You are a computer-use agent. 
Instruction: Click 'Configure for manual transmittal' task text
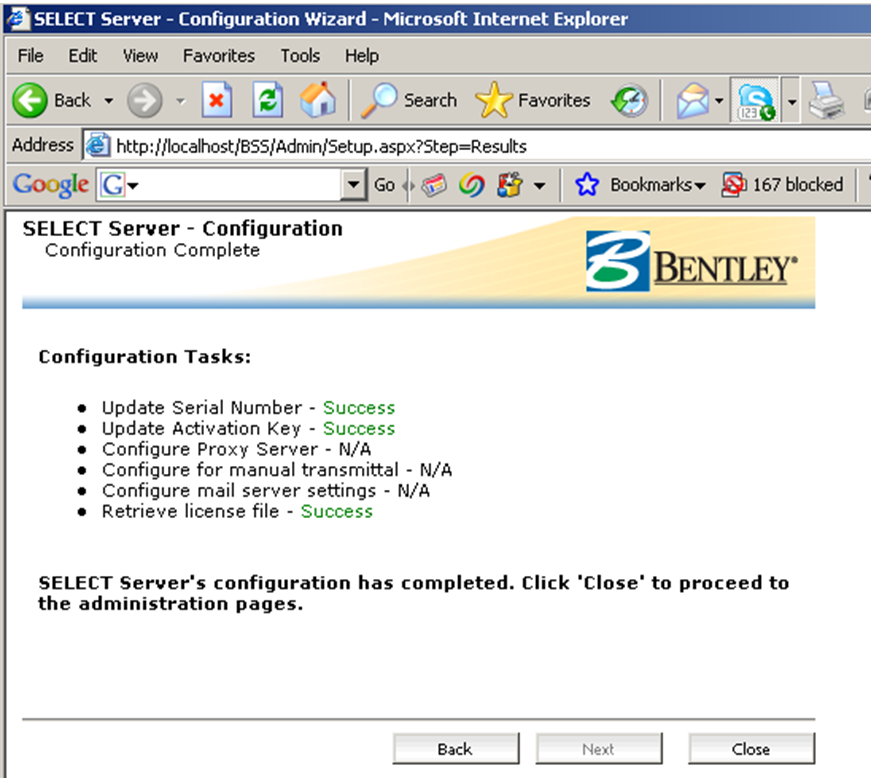251,469
